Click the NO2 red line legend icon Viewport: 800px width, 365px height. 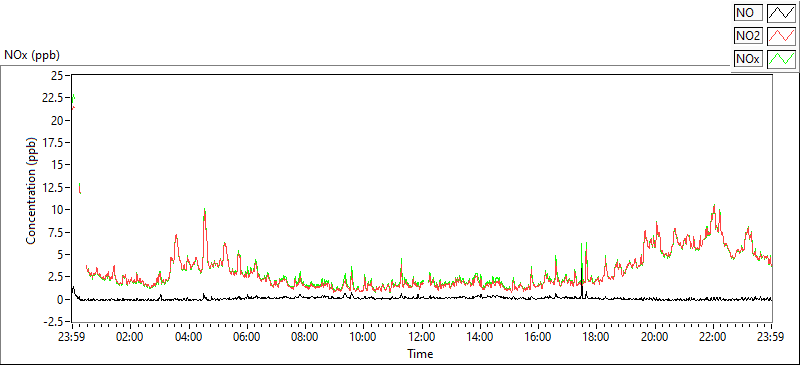tap(782, 35)
